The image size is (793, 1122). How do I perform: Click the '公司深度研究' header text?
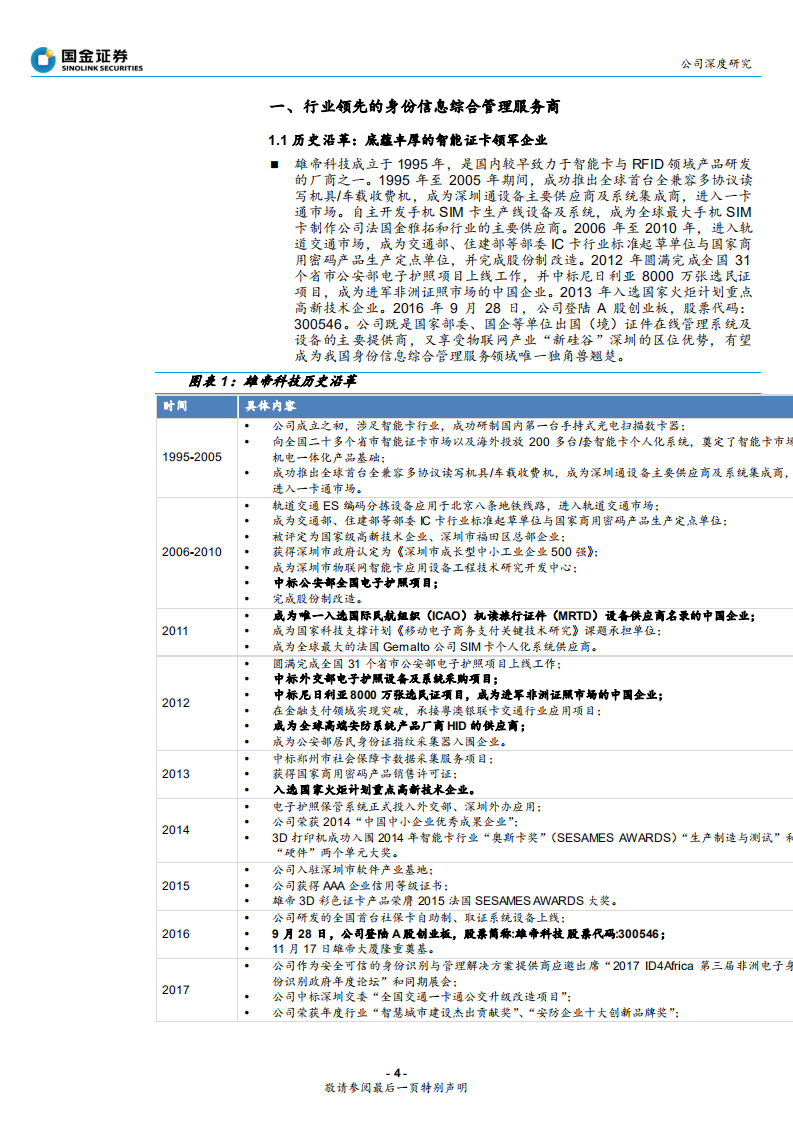[x=716, y=64]
